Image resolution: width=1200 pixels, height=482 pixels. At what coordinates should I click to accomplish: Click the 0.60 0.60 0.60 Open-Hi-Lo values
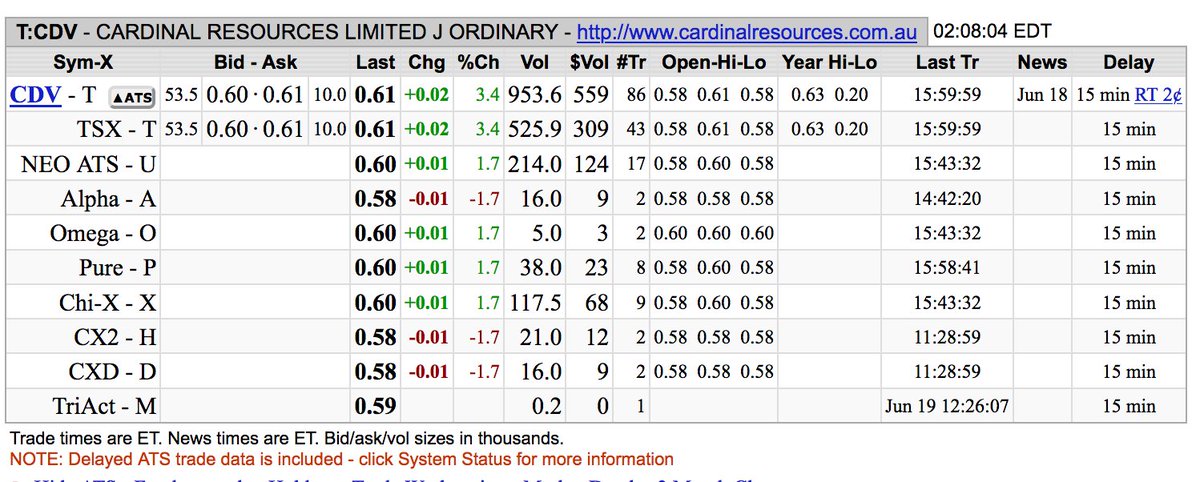click(714, 234)
